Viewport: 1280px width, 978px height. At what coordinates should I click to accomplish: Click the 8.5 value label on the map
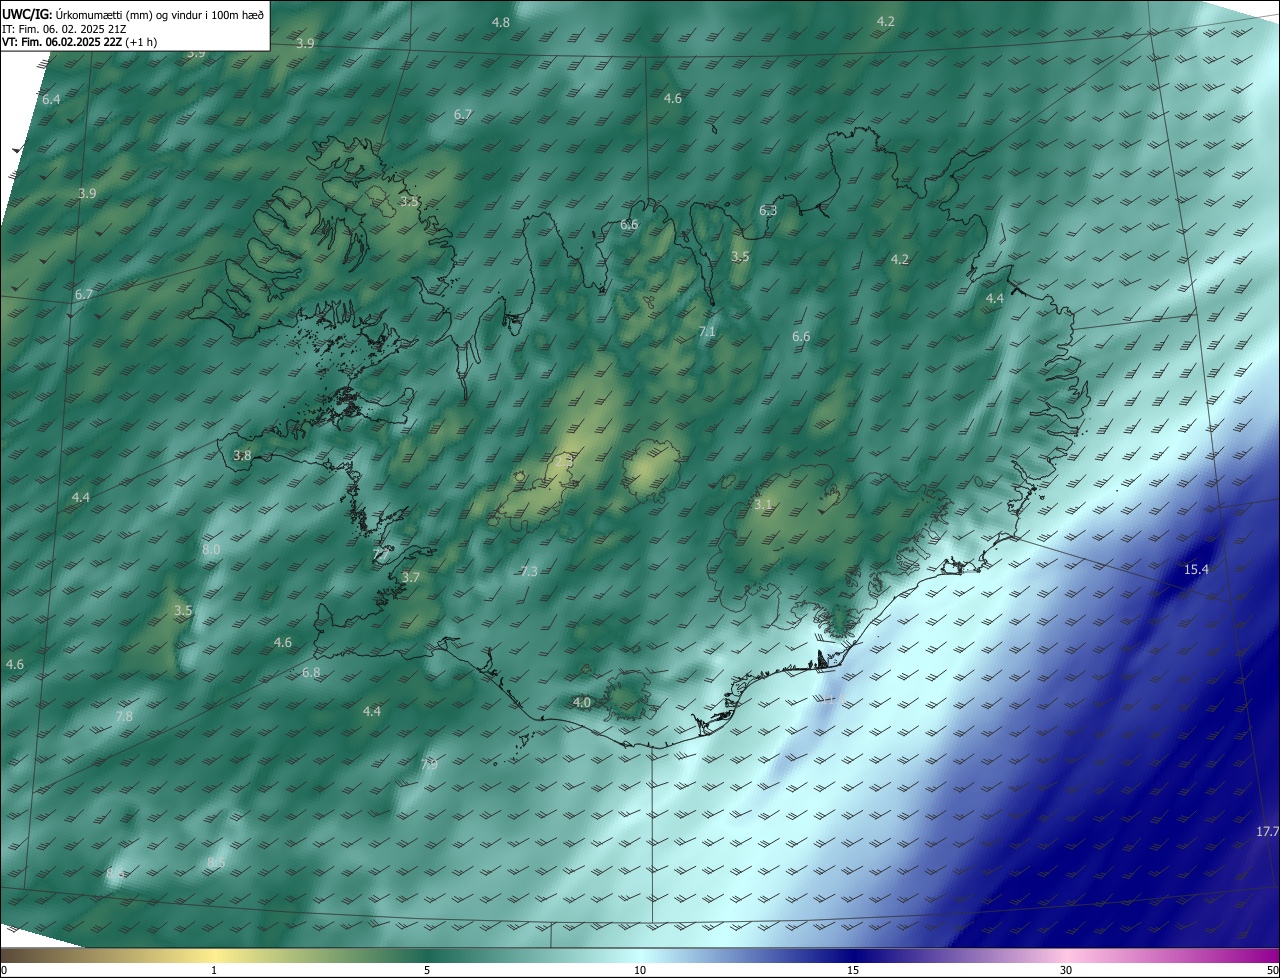[216, 862]
